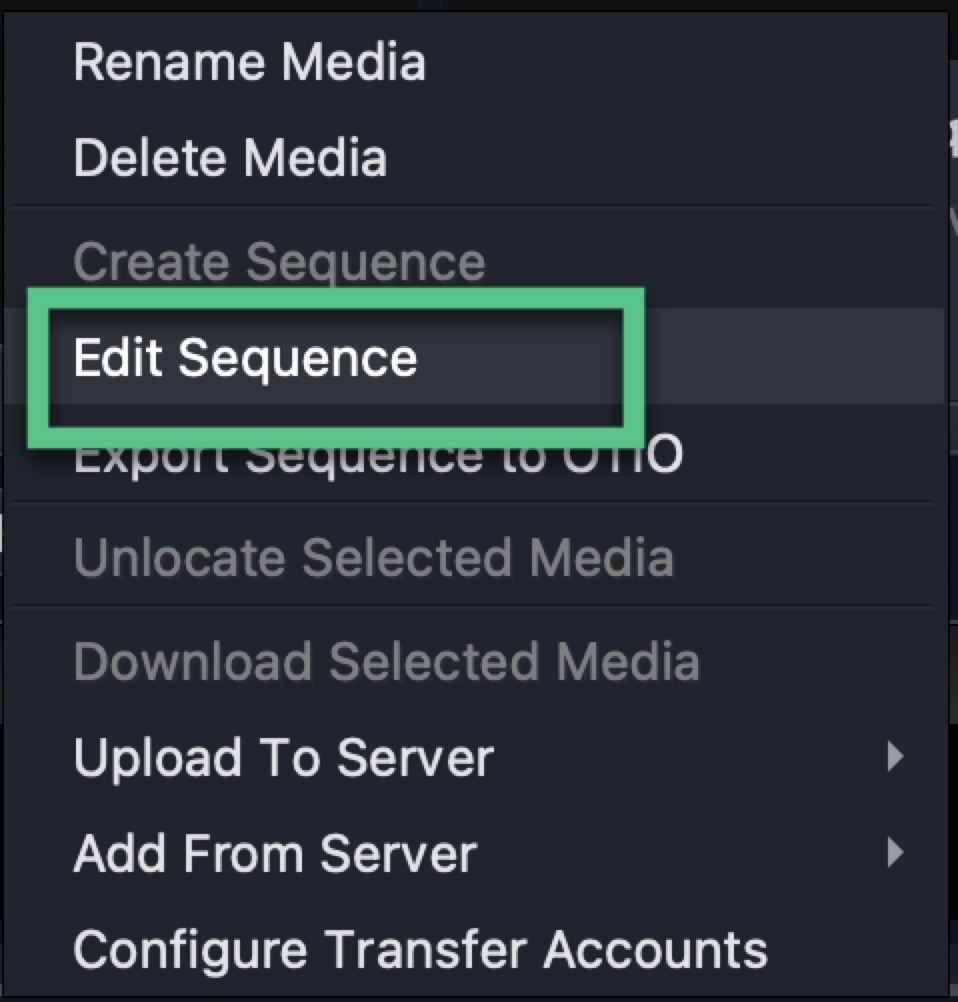Screen dimensions: 958x1002
Task: Pick Rename Media at the menu top
Action: pos(249,63)
